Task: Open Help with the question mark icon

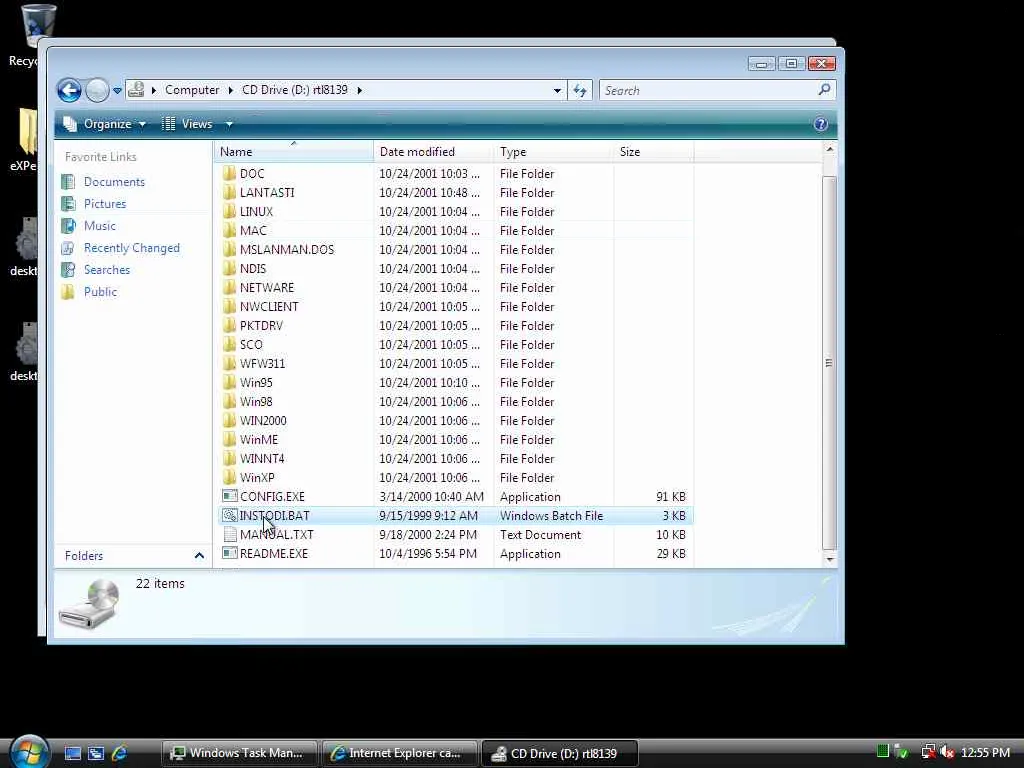Action: [x=821, y=124]
